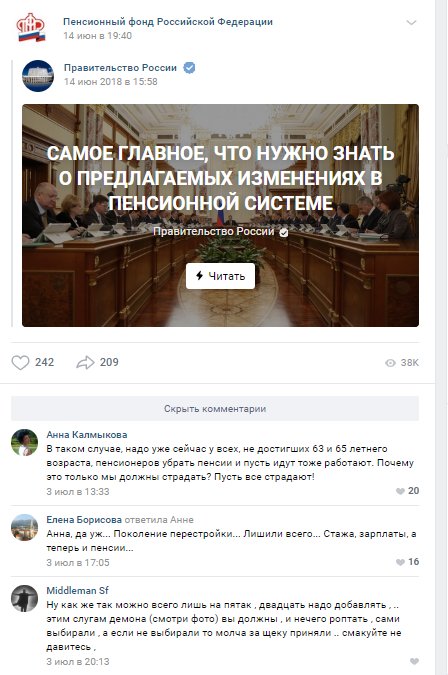Click the views eye icon showing 38K

click(x=390, y=363)
